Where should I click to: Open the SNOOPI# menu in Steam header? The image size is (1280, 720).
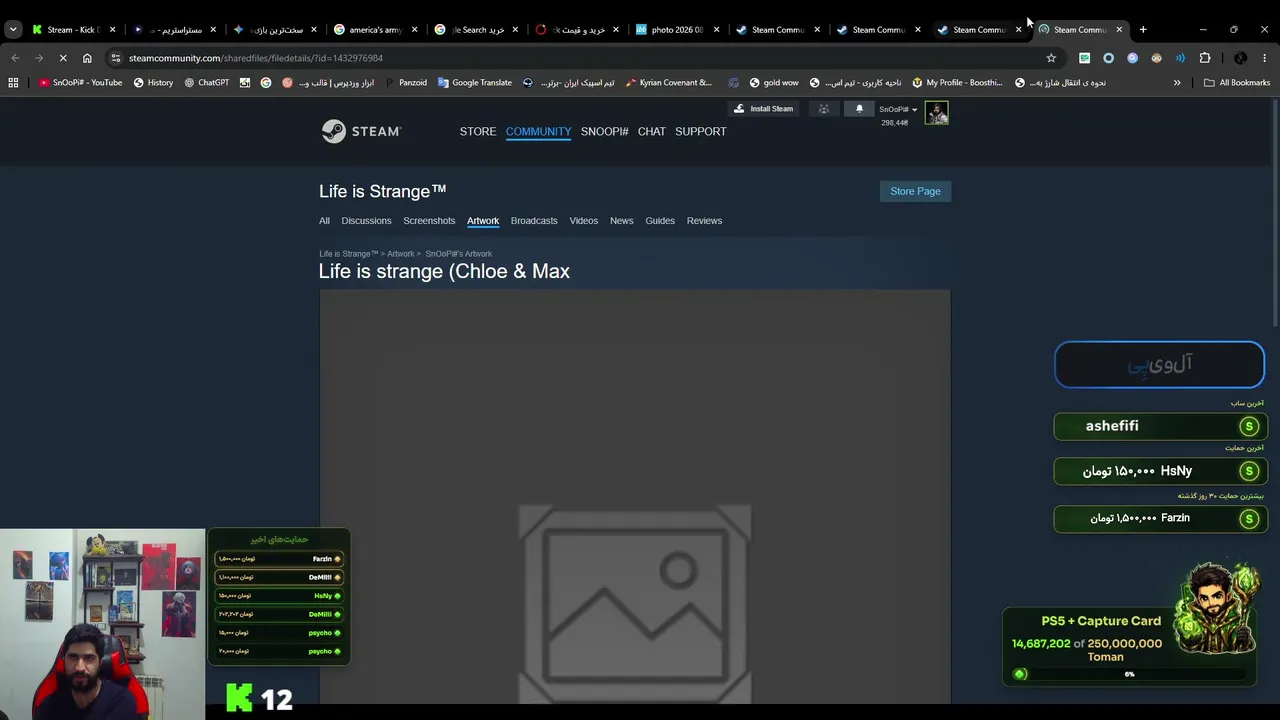605,131
